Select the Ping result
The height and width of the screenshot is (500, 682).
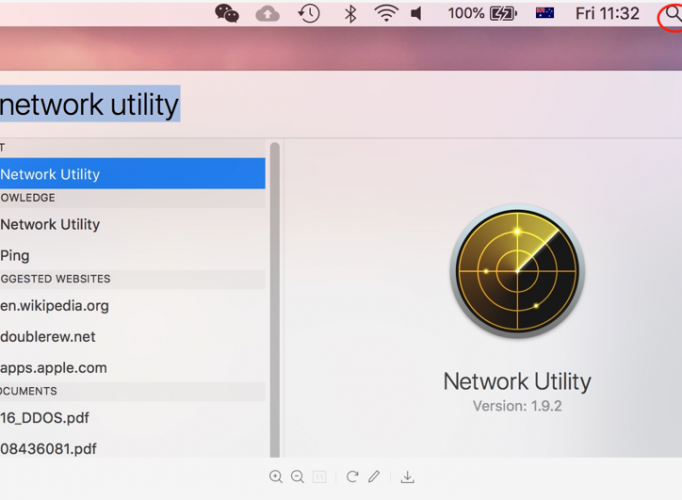133,255
